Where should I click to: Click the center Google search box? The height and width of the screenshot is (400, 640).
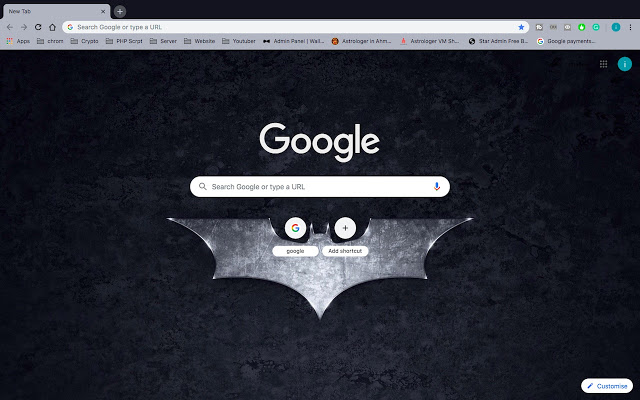coord(315,186)
